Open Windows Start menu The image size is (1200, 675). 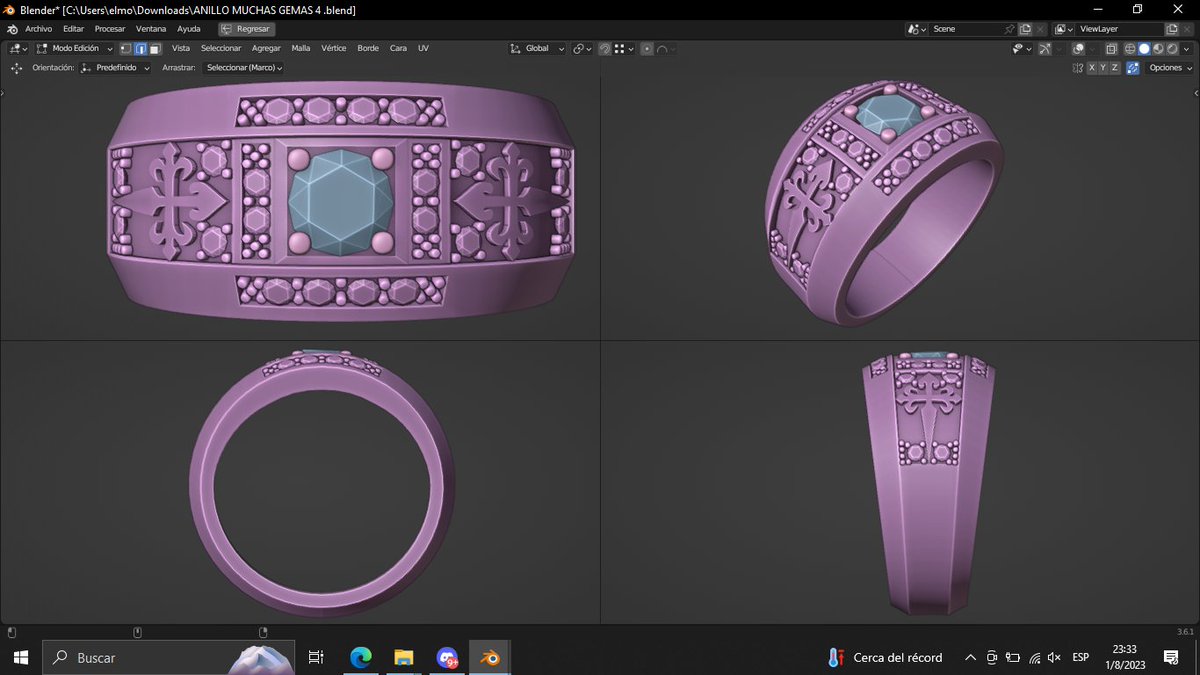(21, 657)
